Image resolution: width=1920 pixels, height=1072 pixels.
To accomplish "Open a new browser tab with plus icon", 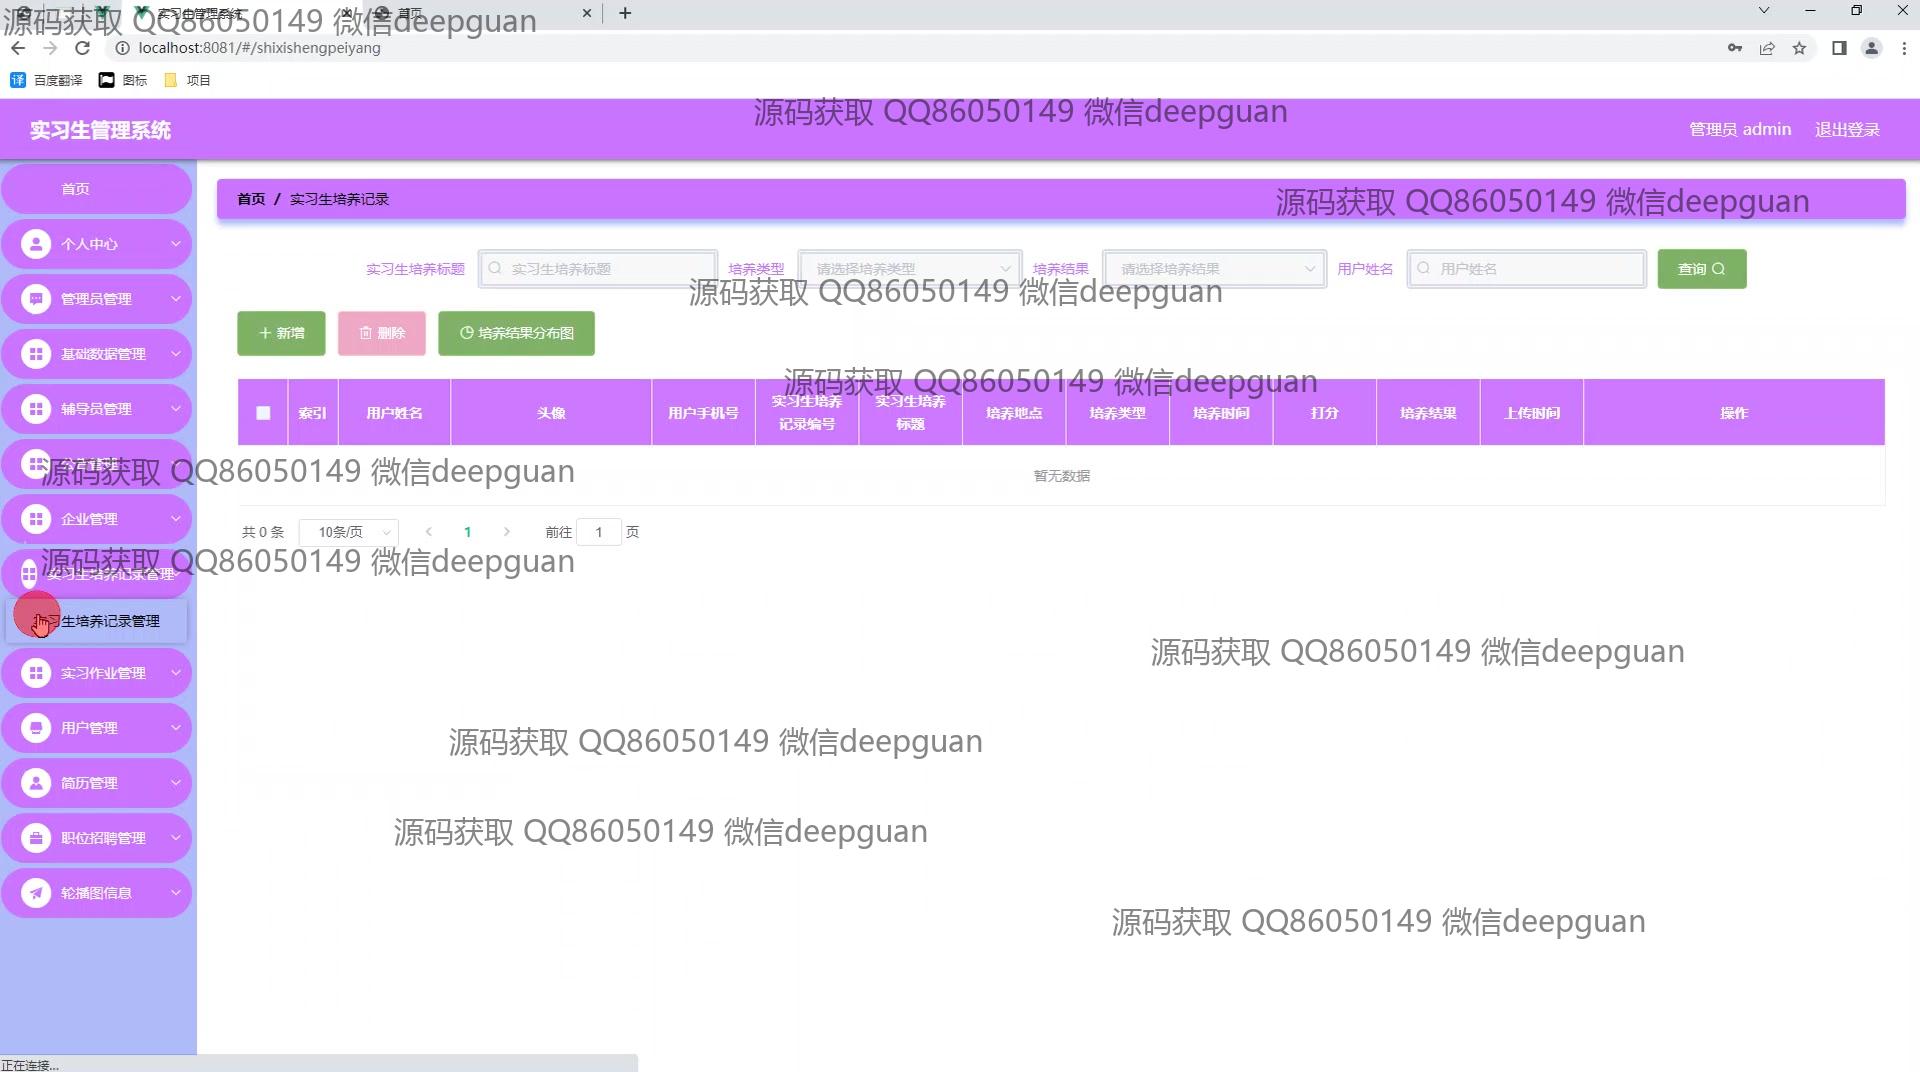I will coord(625,13).
